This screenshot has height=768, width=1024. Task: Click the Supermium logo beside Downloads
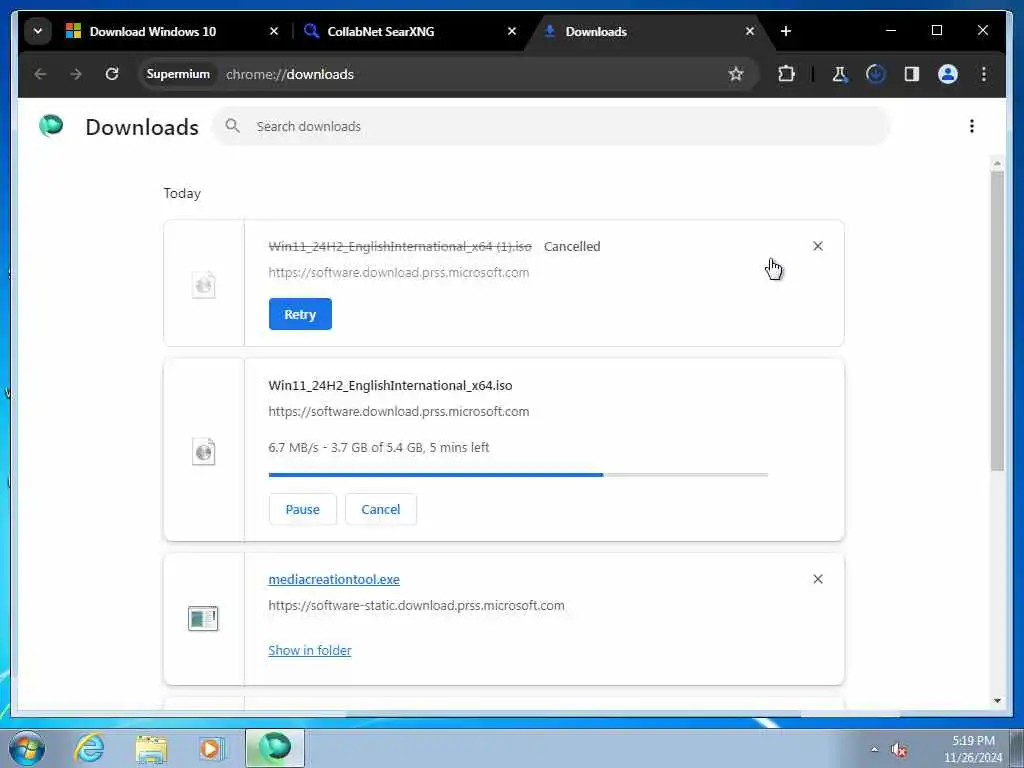click(x=51, y=125)
